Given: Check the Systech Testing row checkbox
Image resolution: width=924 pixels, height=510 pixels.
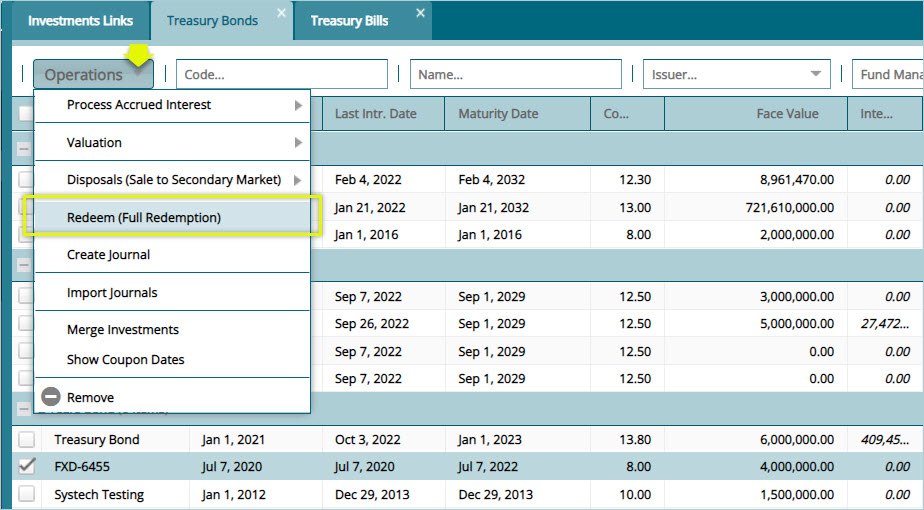Looking at the screenshot, I should click(x=26, y=494).
